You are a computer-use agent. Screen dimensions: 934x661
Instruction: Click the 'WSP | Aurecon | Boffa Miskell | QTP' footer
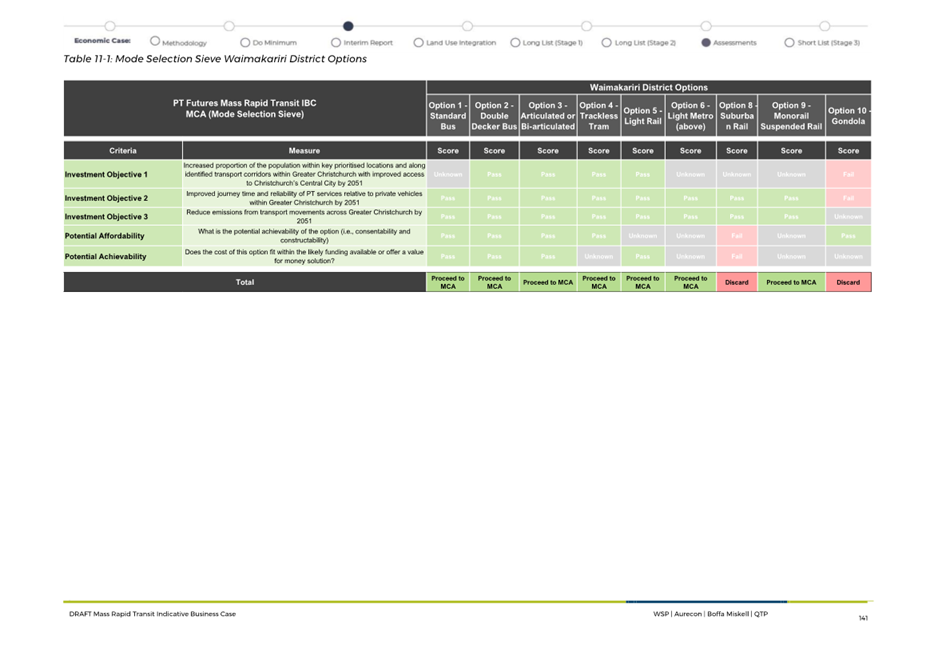711,614
